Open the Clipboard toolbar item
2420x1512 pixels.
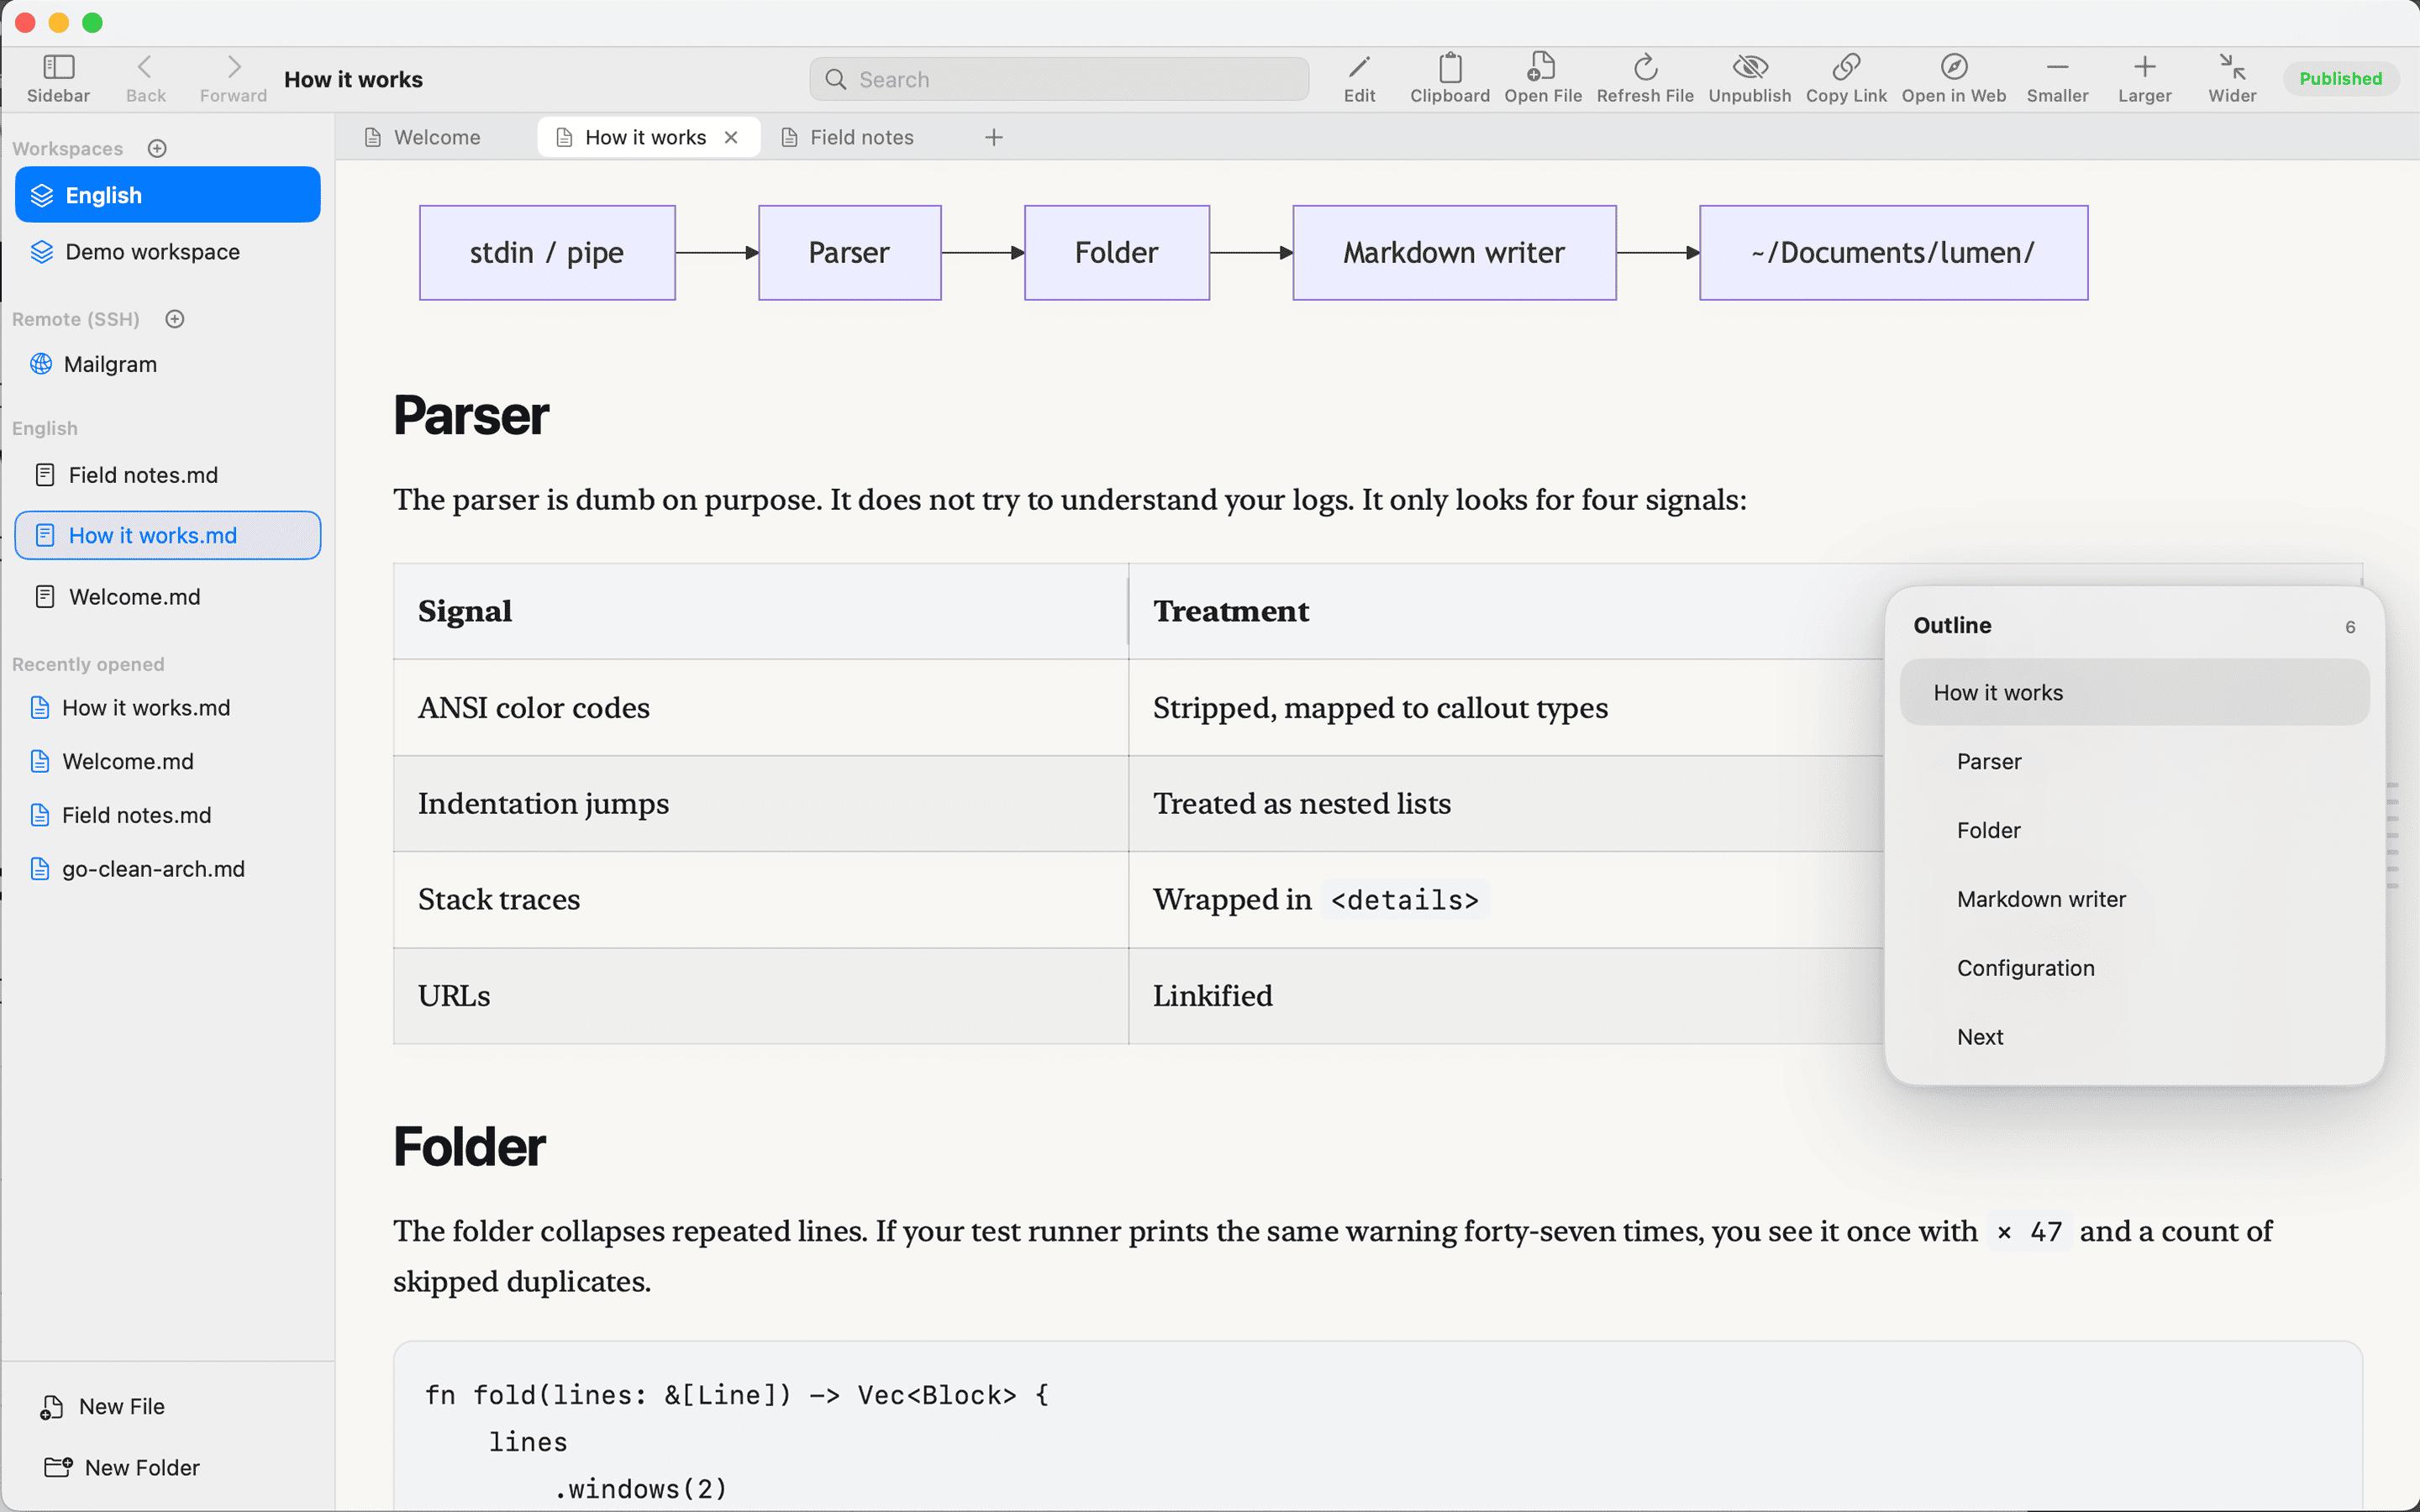point(1450,78)
